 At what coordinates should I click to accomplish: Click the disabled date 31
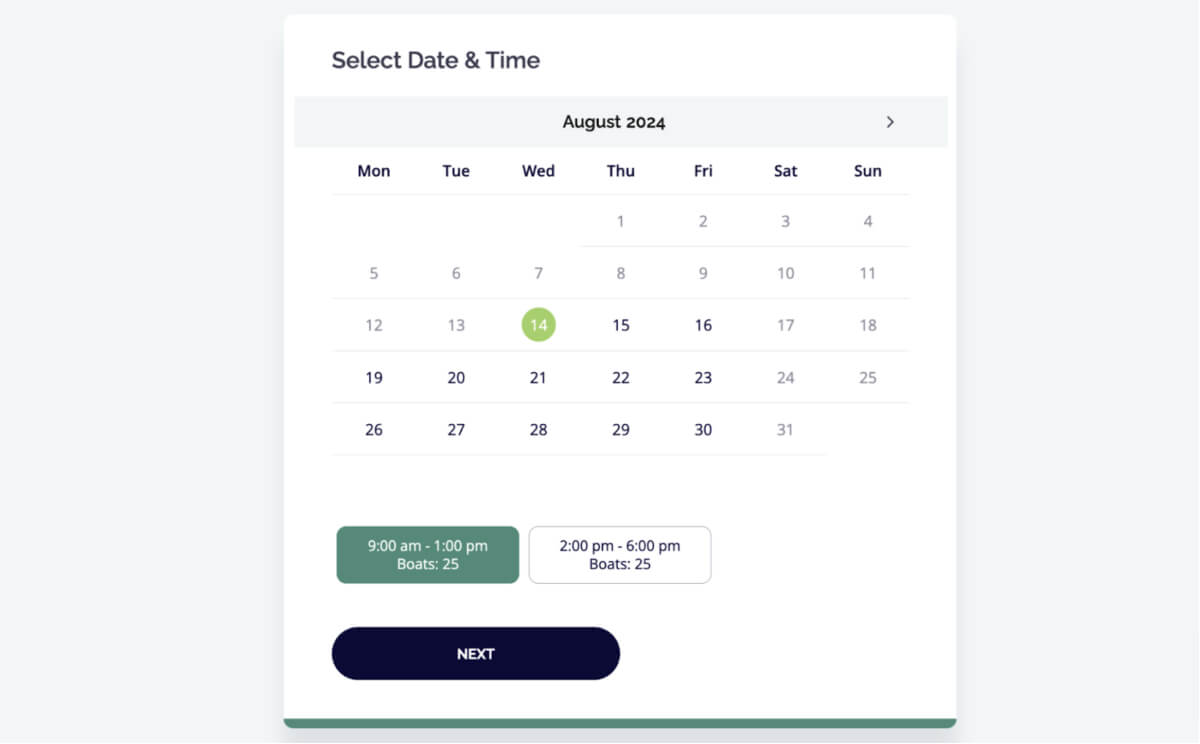785,429
